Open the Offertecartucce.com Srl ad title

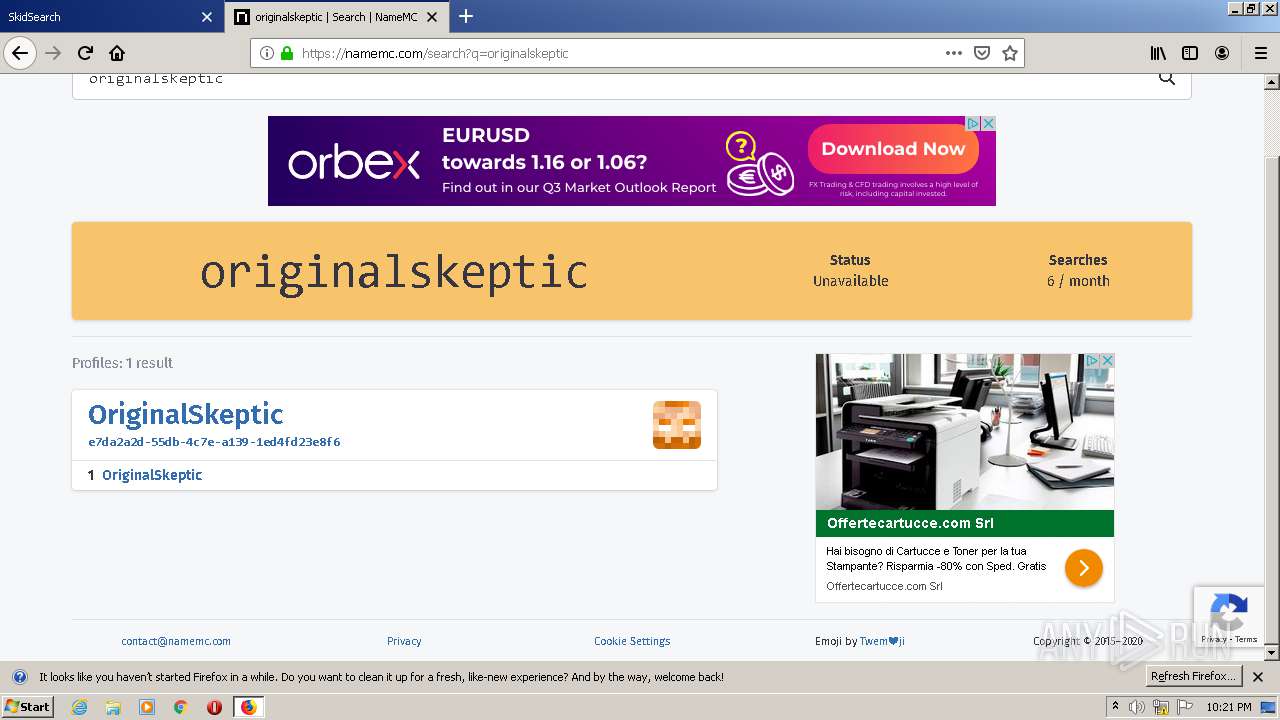[x=910, y=523]
